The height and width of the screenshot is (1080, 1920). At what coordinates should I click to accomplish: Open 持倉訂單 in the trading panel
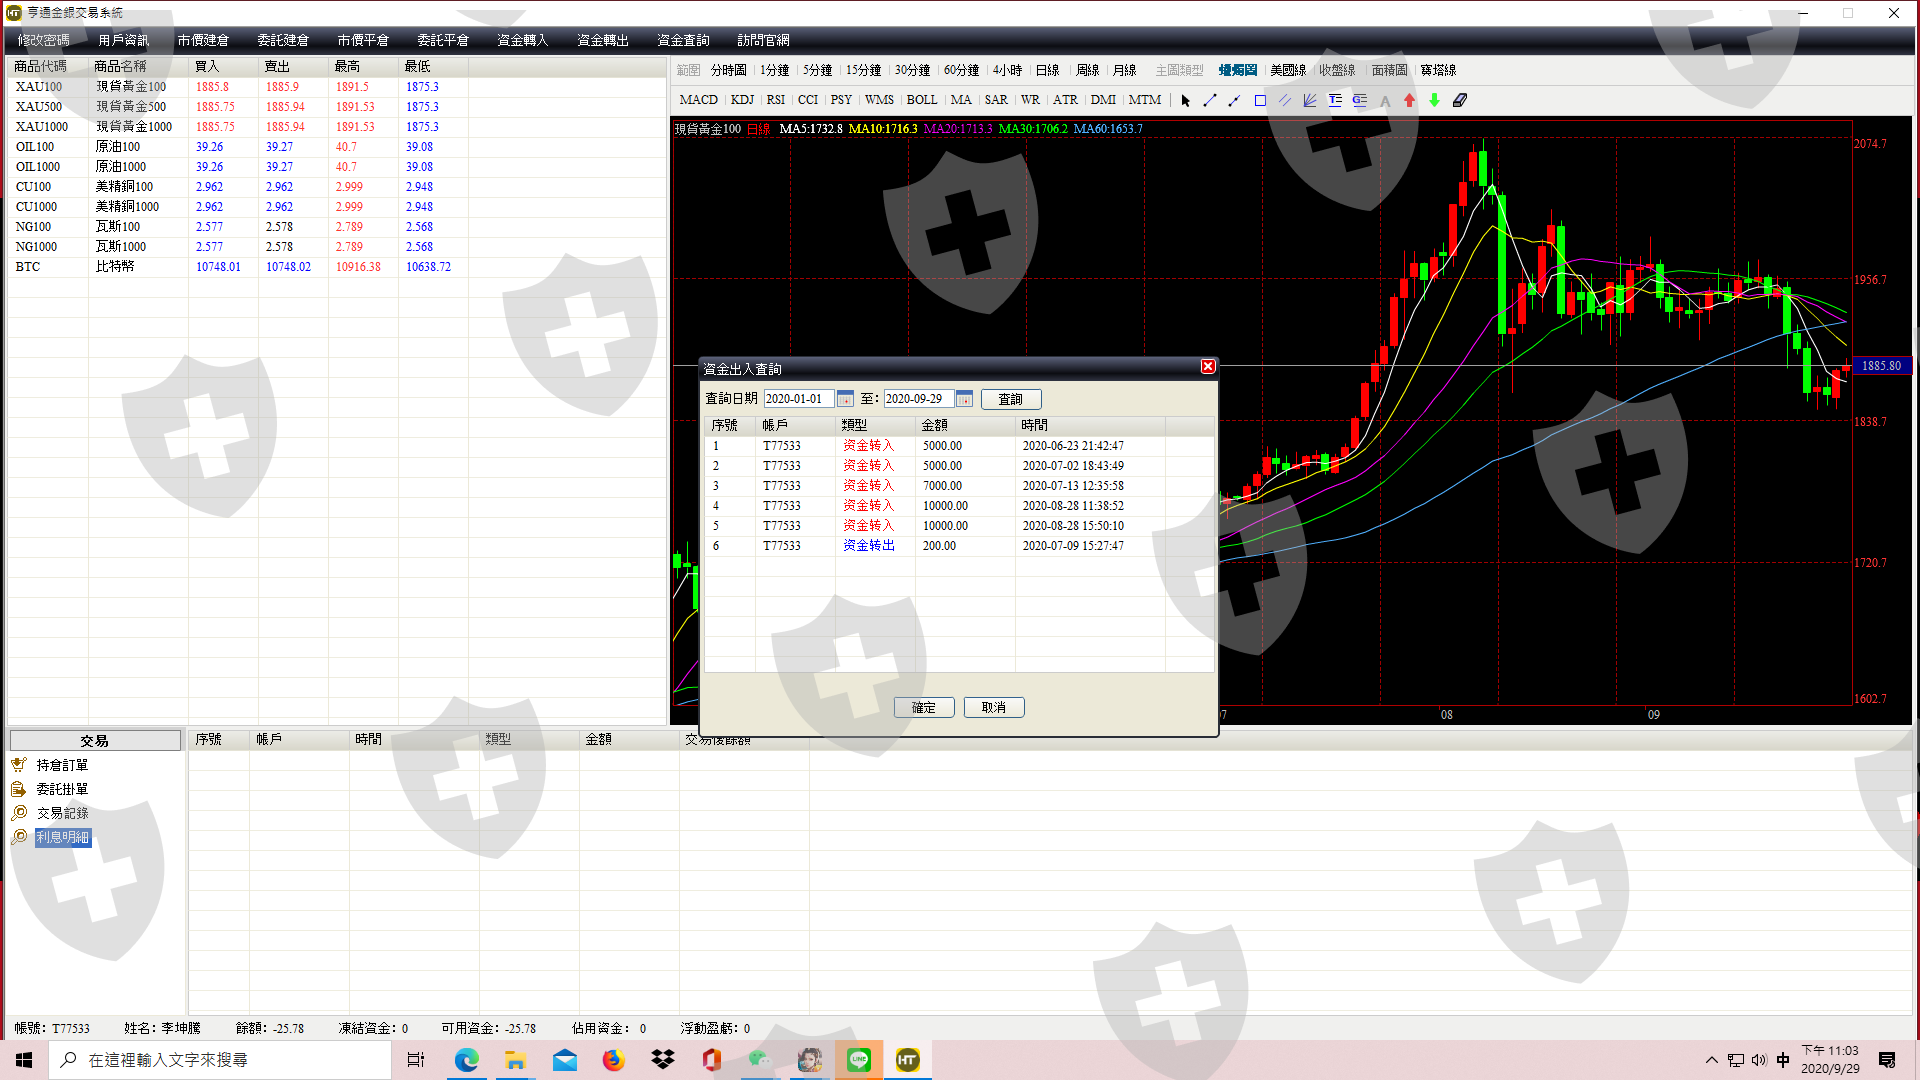point(62,765)
